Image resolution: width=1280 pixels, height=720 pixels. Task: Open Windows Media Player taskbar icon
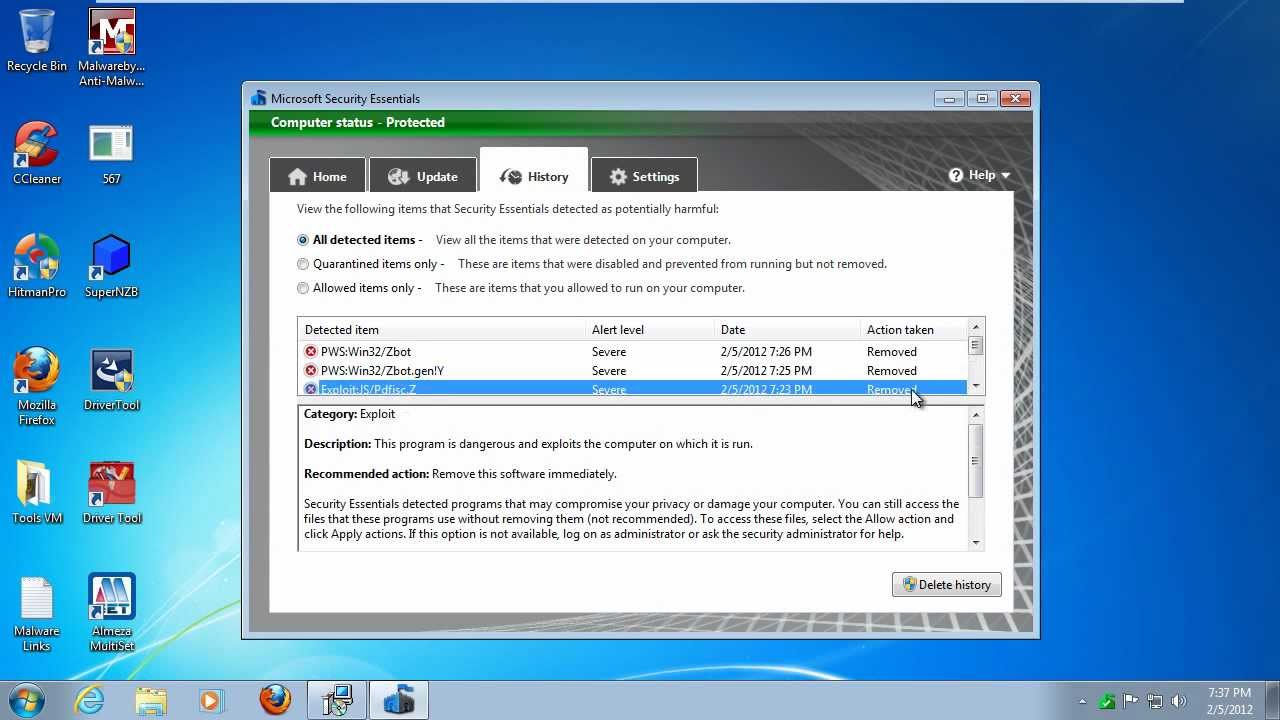pyautogui.click(x=211, y=700)
